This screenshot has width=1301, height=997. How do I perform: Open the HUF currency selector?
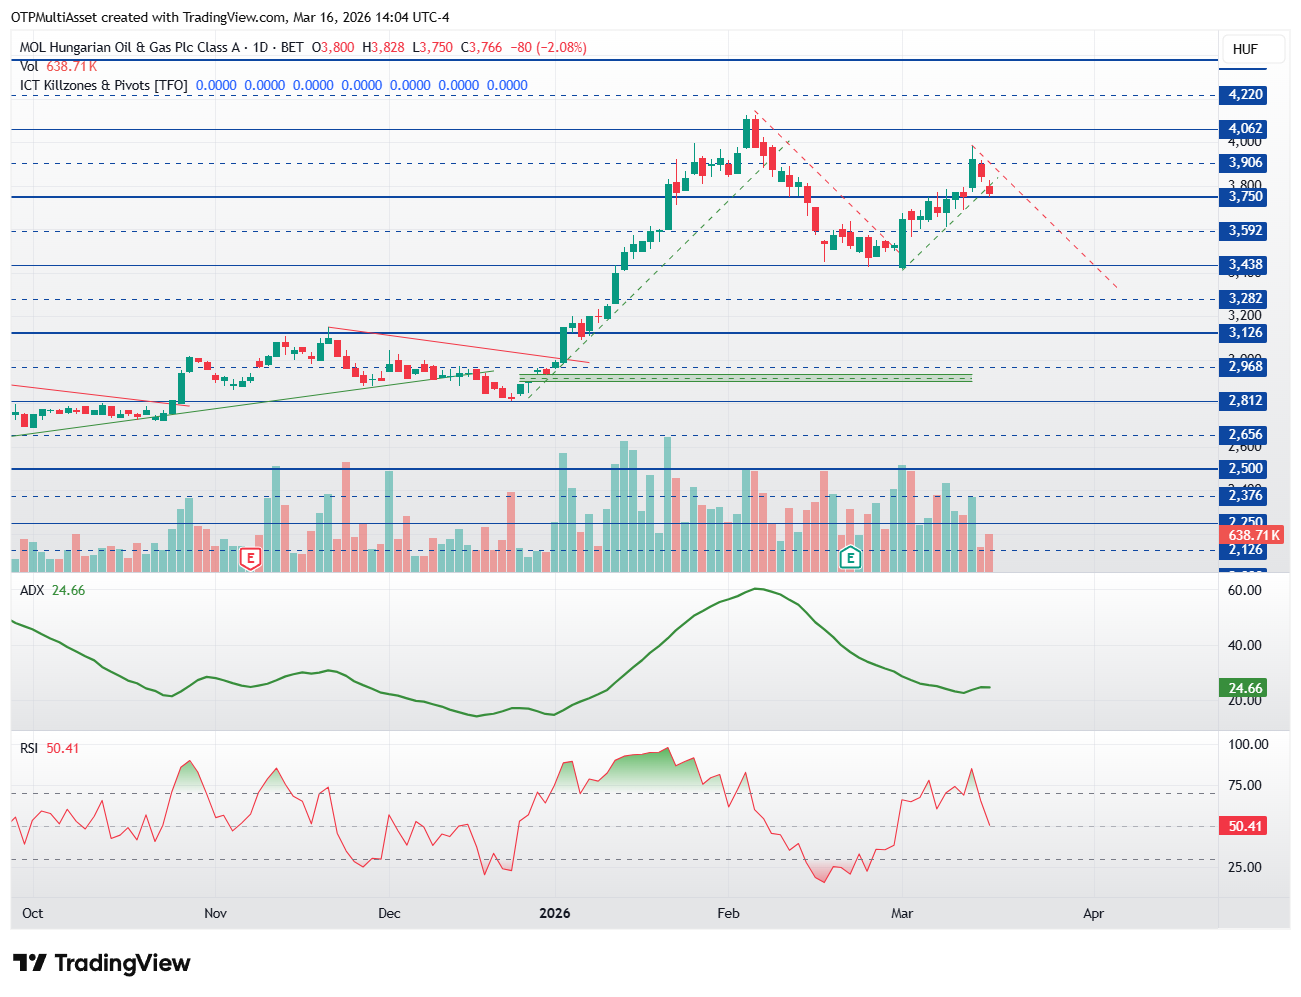[1245, 49]
